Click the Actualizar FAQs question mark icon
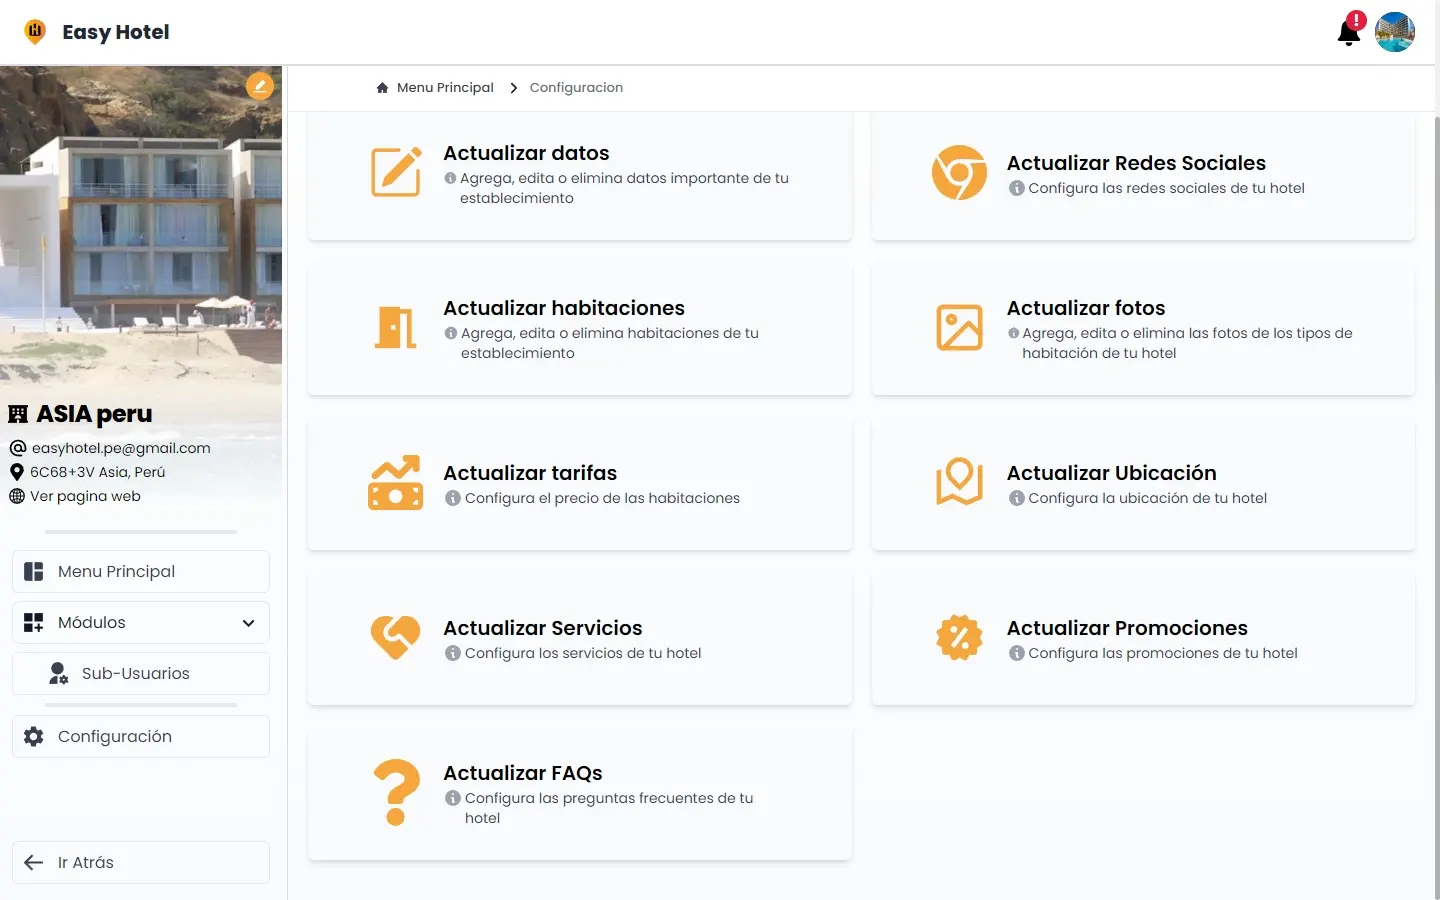Screen dimensions: 1440x900 tap(396, 792)
